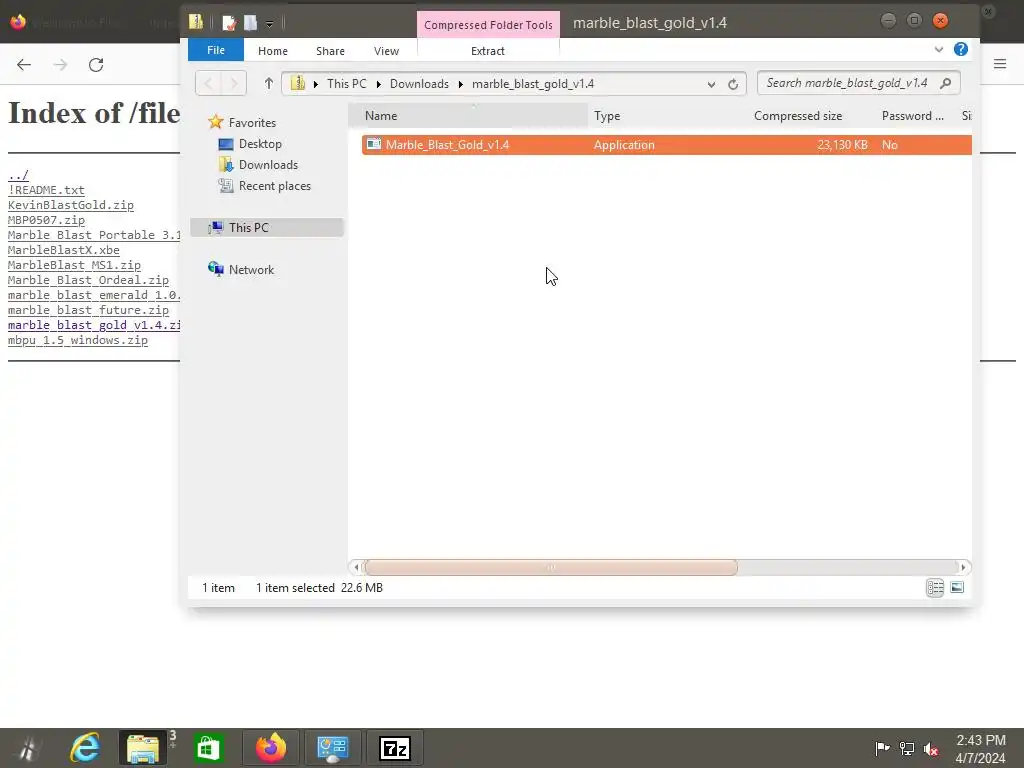The height and width of the screenshot is (768, 1024).
Task: Open Windows Store from taskbar
Action: pyautogui.click(x=208, y=748)
